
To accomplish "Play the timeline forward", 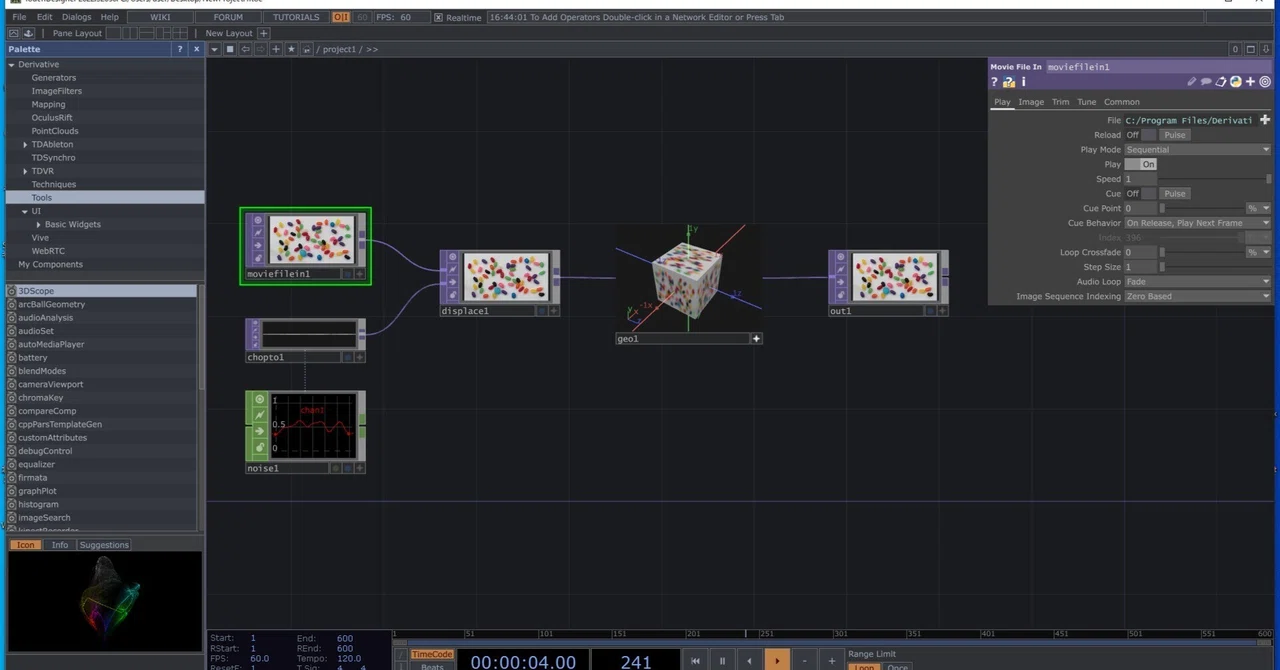I will (777, 661).
